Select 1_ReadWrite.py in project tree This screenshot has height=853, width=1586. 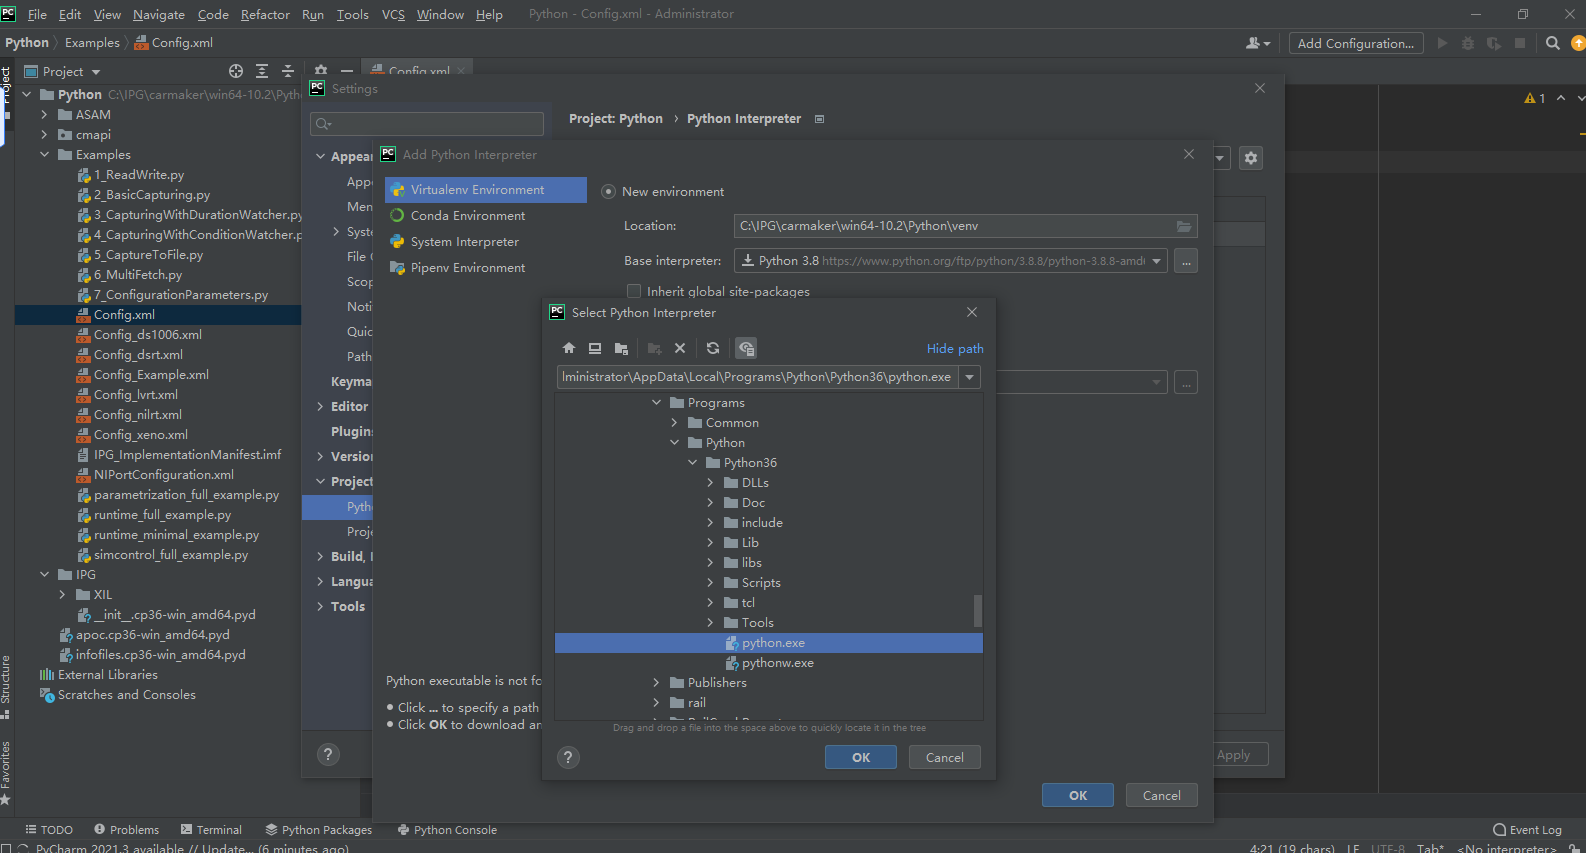[139, 175]
